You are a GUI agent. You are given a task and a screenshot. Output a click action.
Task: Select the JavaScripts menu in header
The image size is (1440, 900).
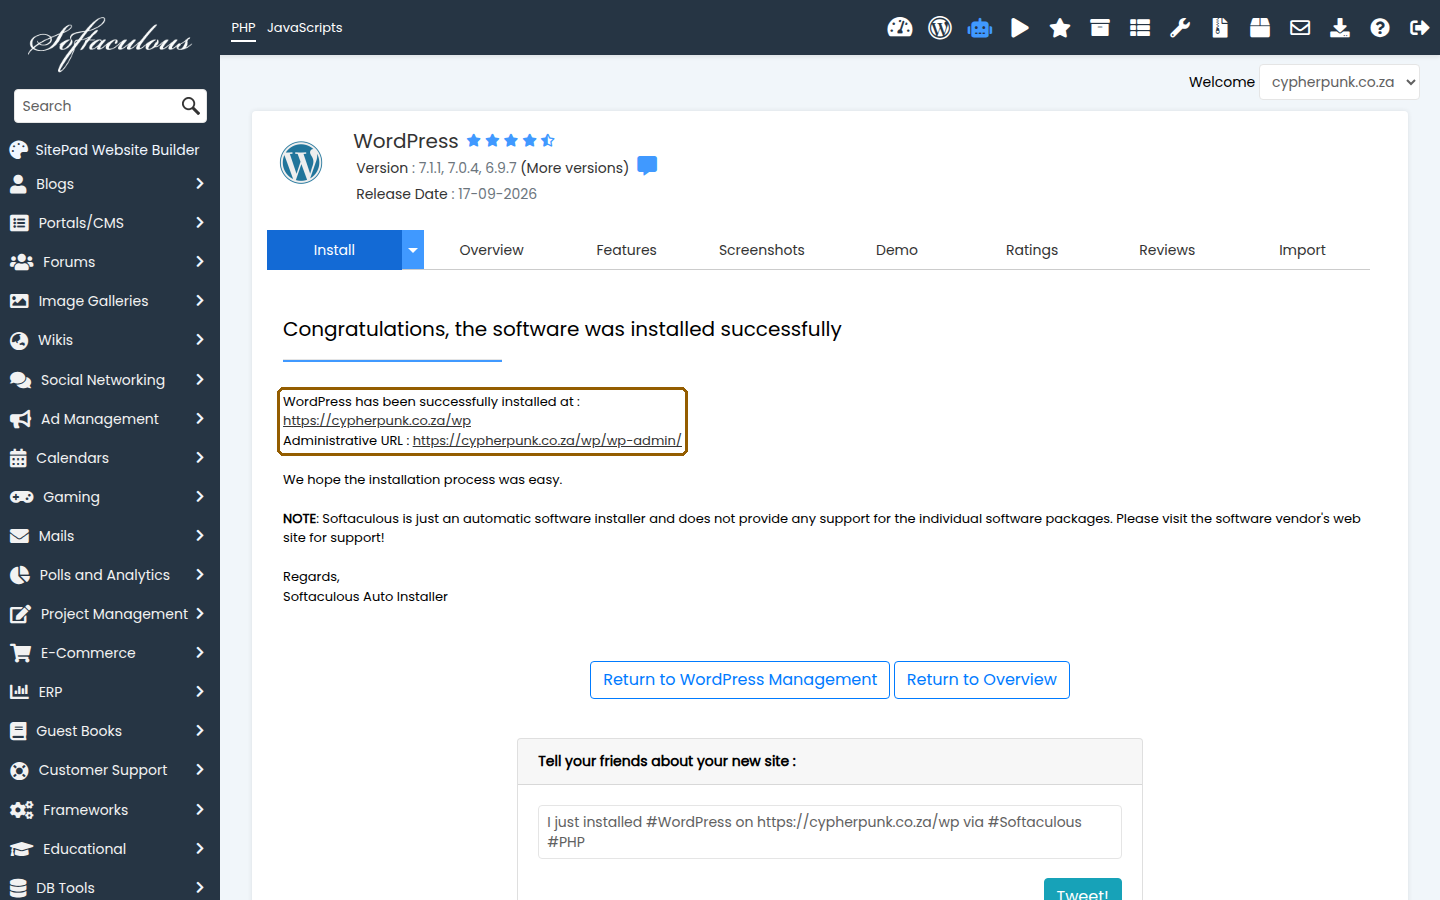[x=304, y=28]
